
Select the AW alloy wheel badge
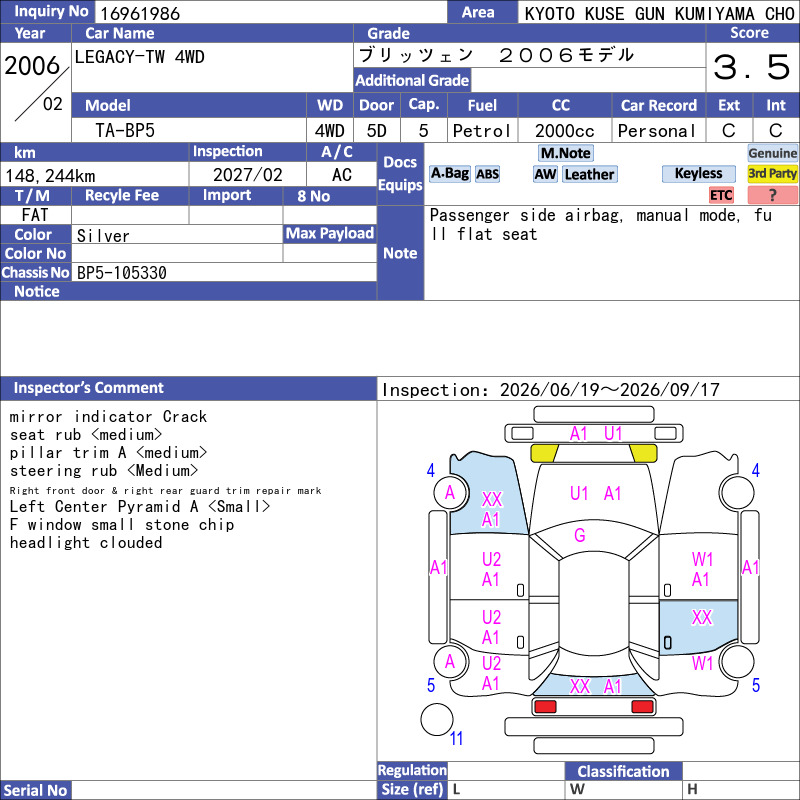click(545, 174)
